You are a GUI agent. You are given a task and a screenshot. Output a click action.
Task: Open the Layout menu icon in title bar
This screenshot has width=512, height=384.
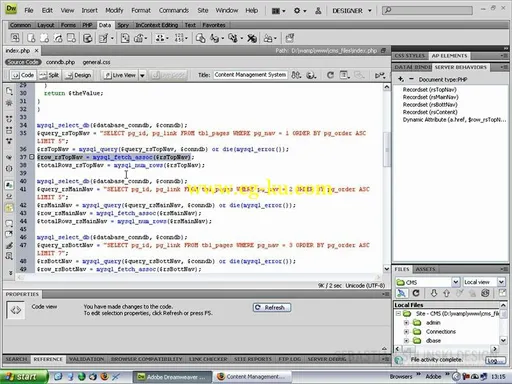point(278,11)
